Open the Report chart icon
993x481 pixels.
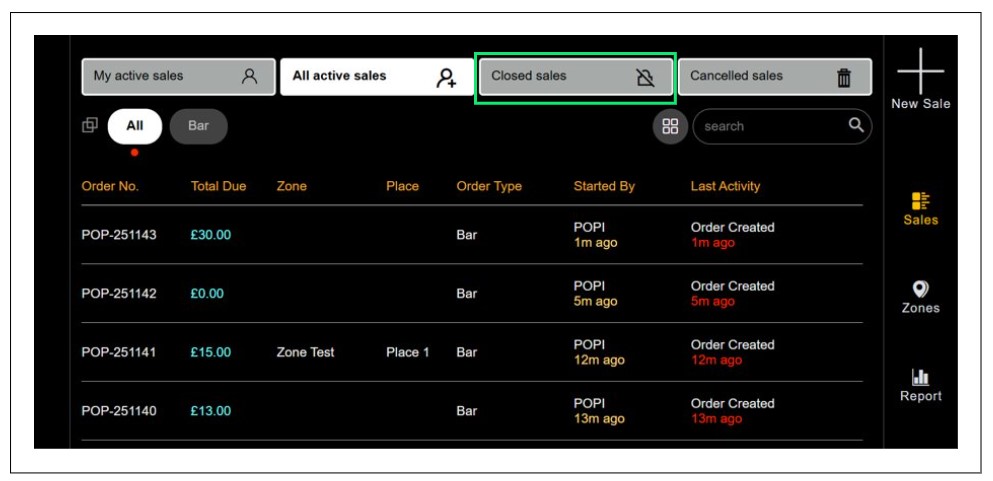tap(920, 377)
